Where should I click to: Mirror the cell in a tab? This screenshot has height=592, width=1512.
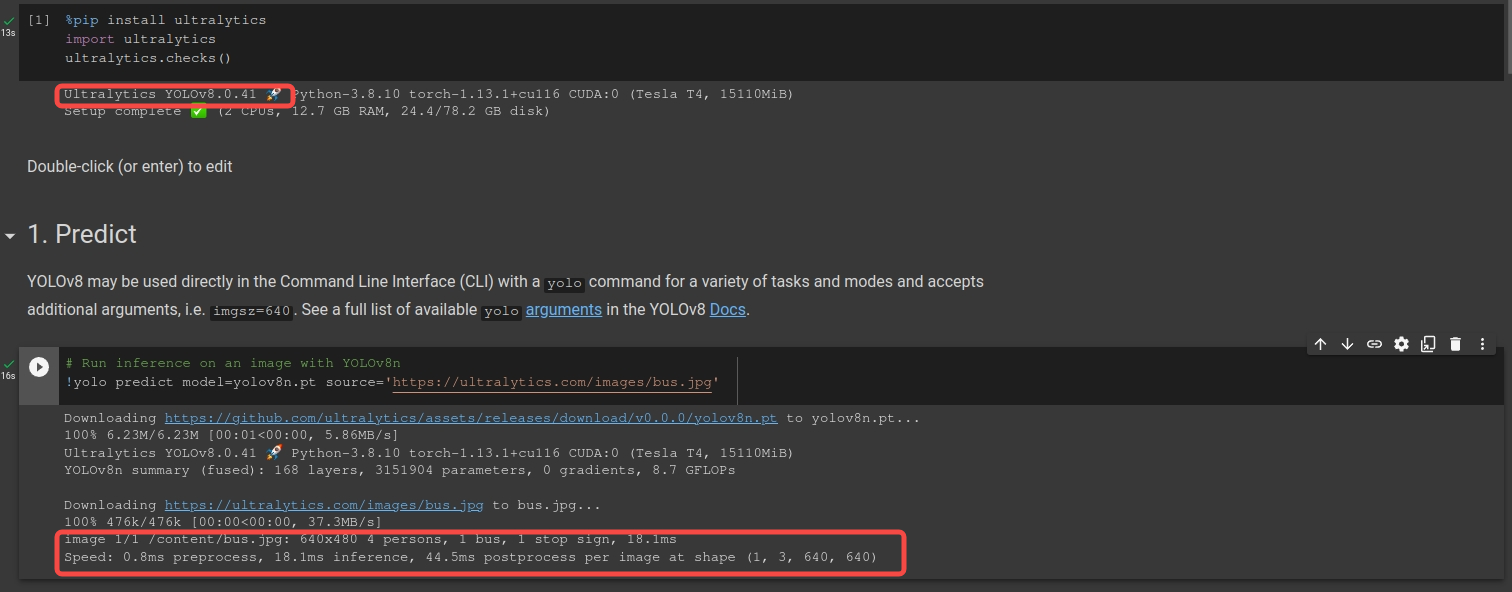pos(1429,344)
